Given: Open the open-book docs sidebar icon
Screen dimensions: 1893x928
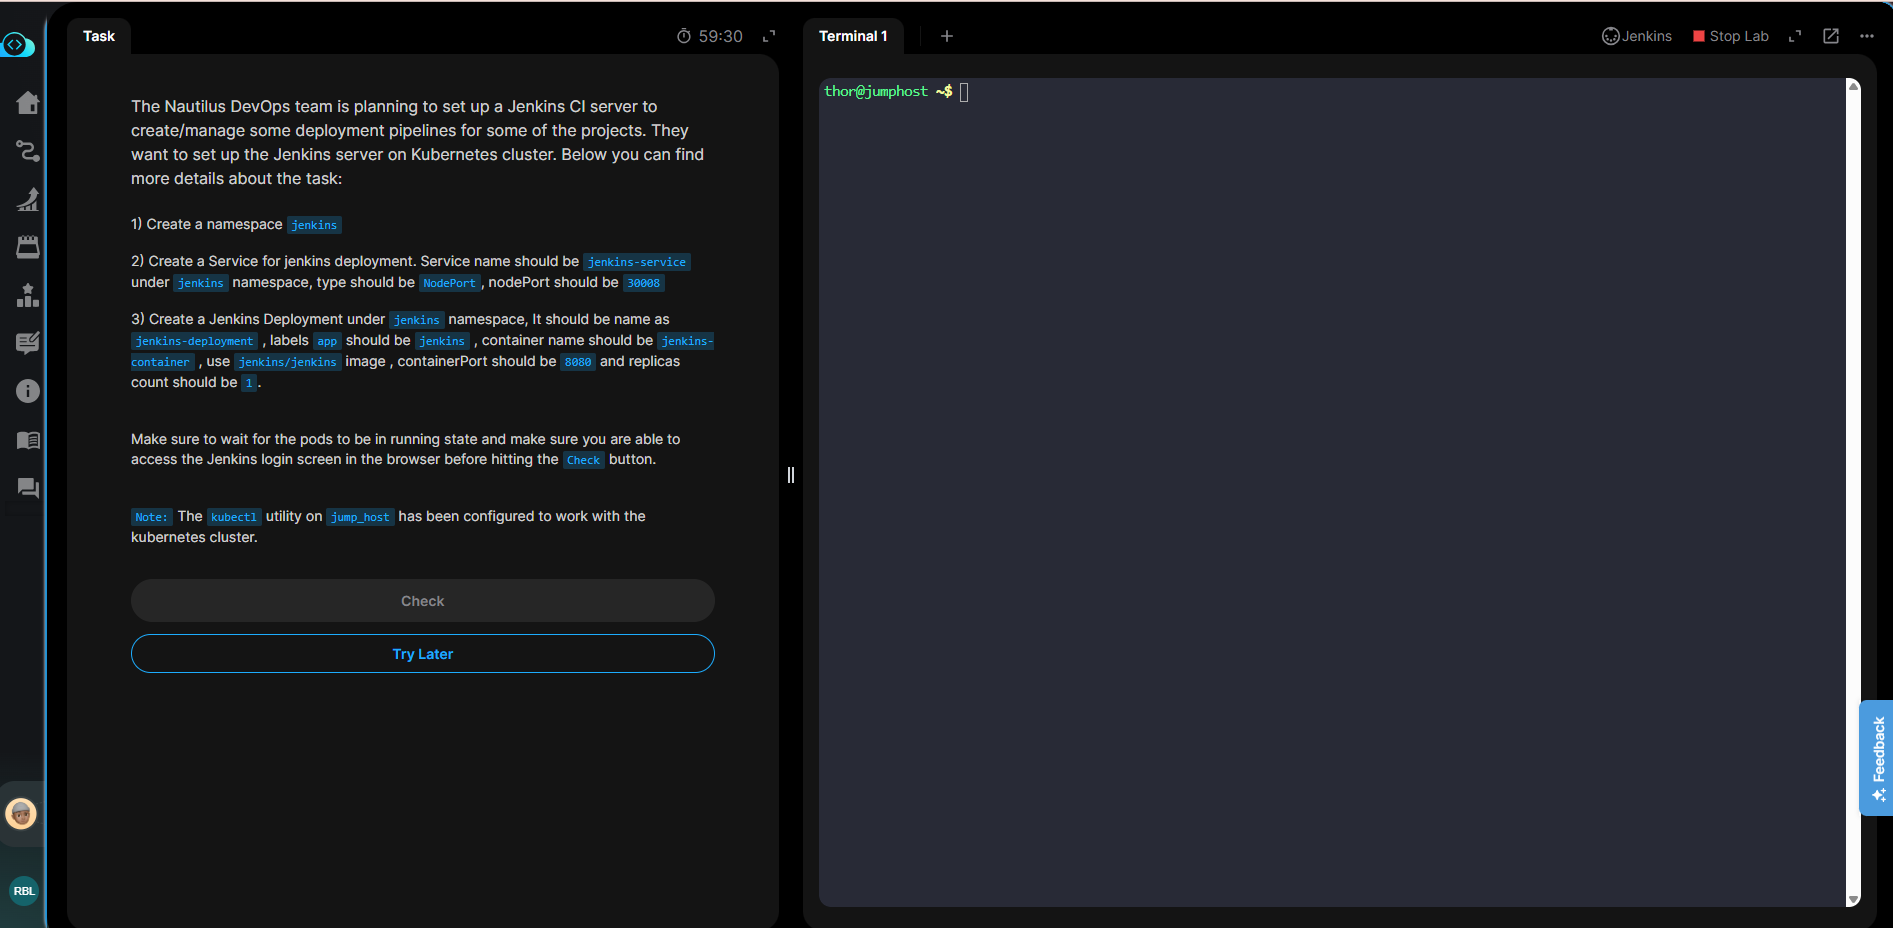Looking at the screenshot, I should pos(28,440).
